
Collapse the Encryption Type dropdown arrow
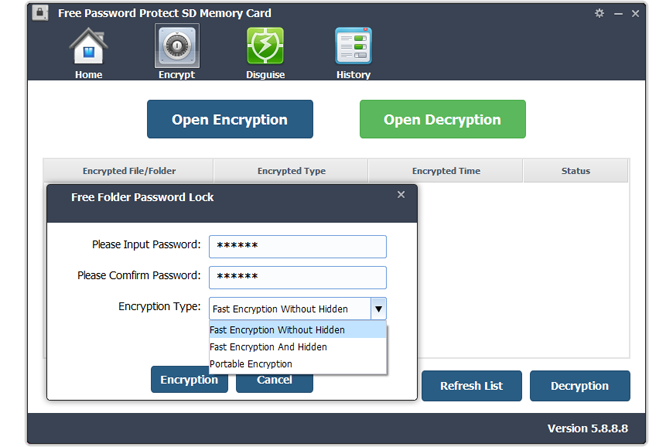pos(379,309)
